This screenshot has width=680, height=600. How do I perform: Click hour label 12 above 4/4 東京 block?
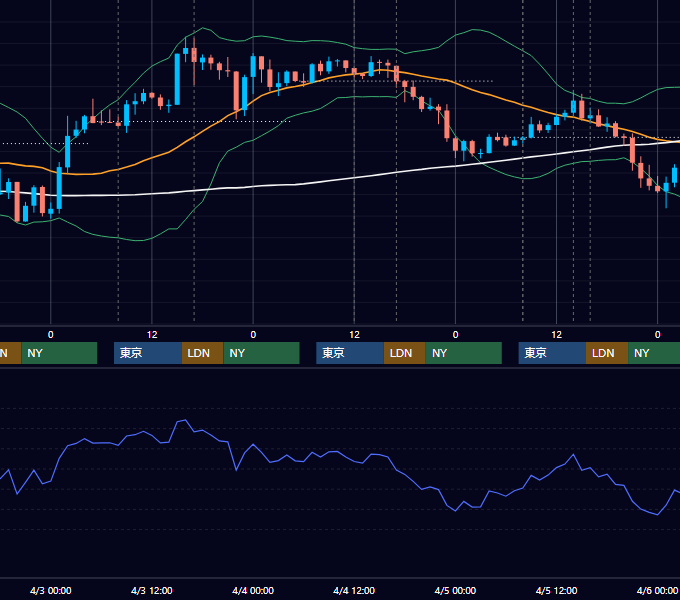click(x=354, y=335)
